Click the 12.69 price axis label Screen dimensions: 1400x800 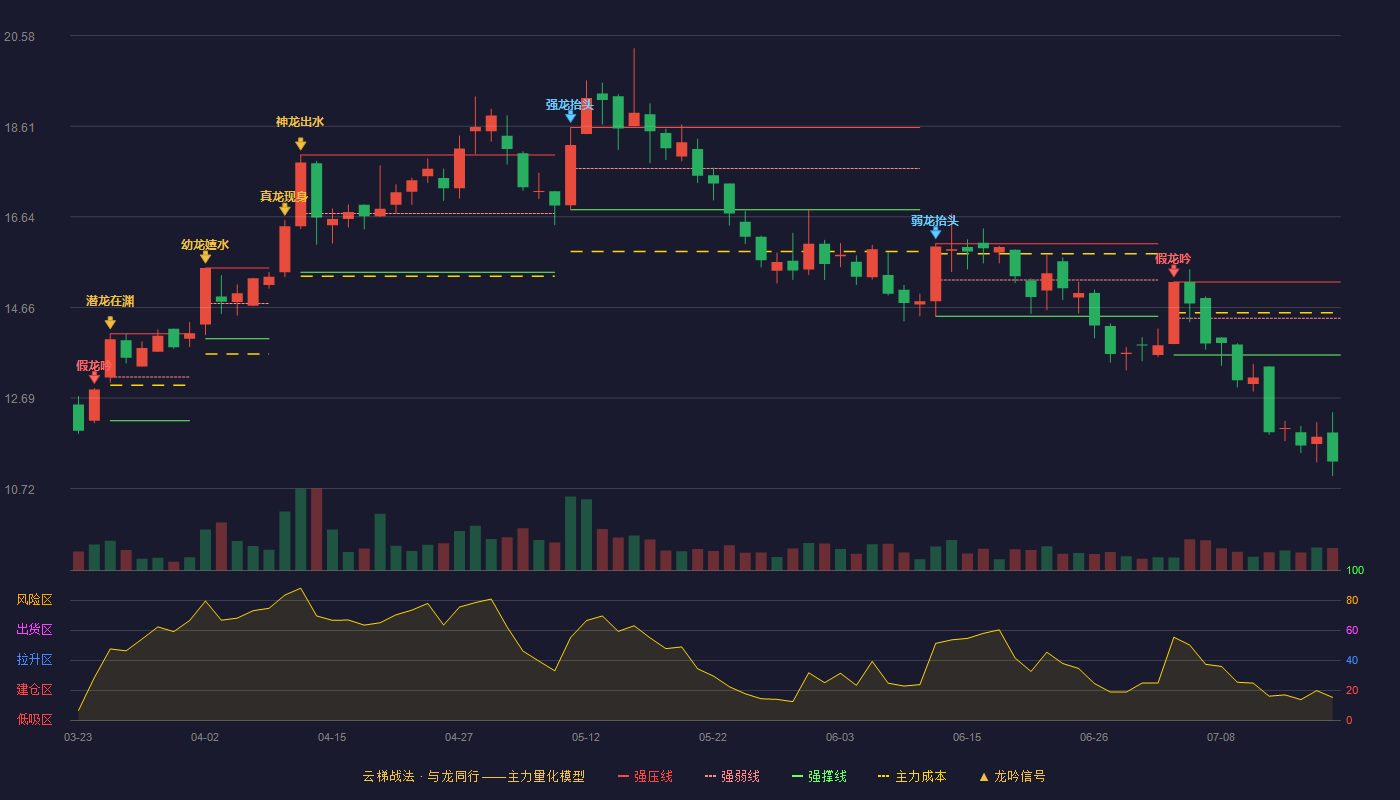click(x=19, y=399)
